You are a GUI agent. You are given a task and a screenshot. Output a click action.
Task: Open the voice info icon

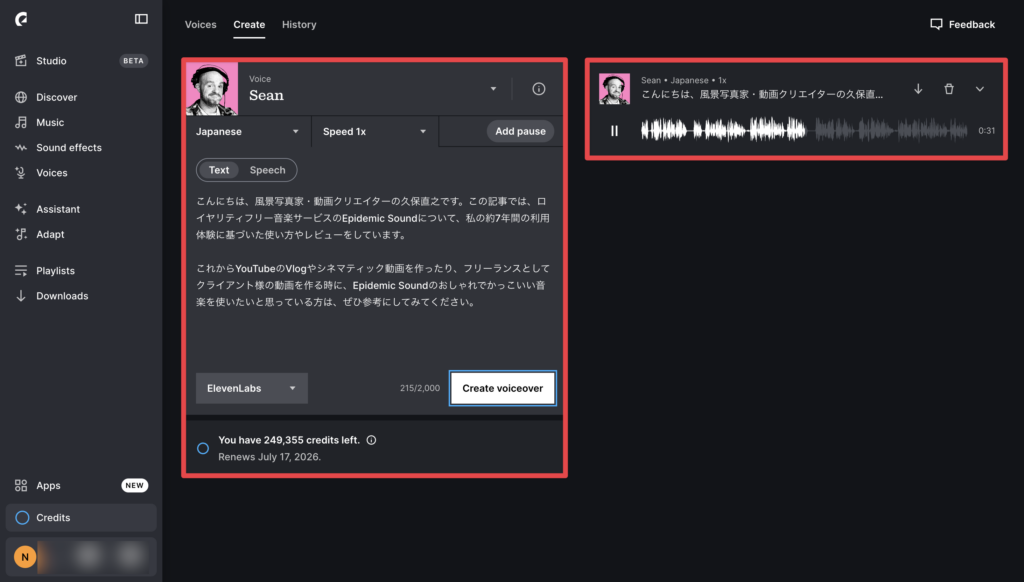pyautogui.click(x=539, y=89)
